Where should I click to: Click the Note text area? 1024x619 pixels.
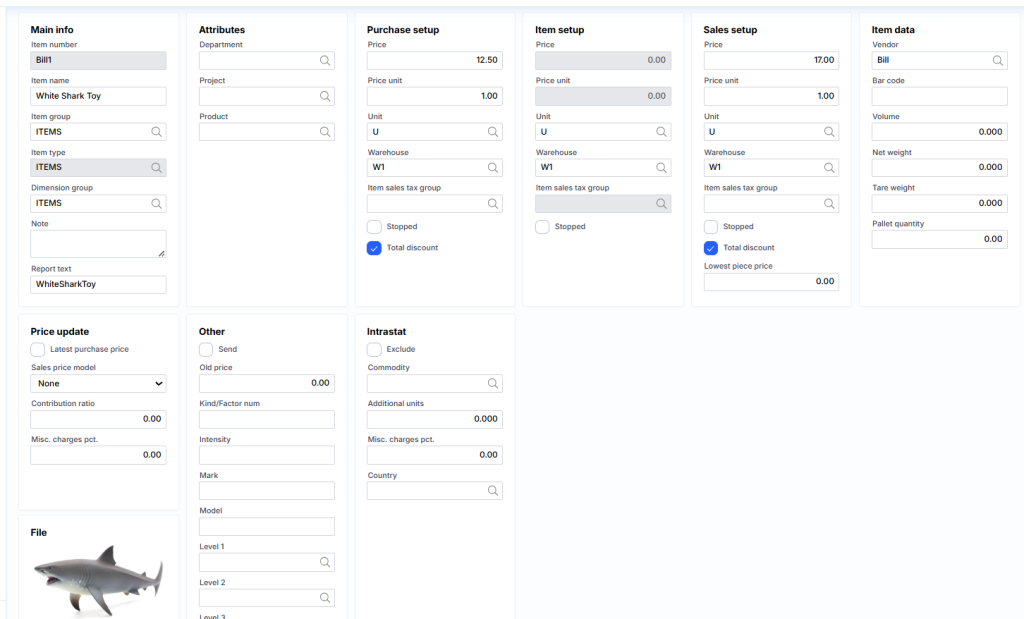coord(98,244)
